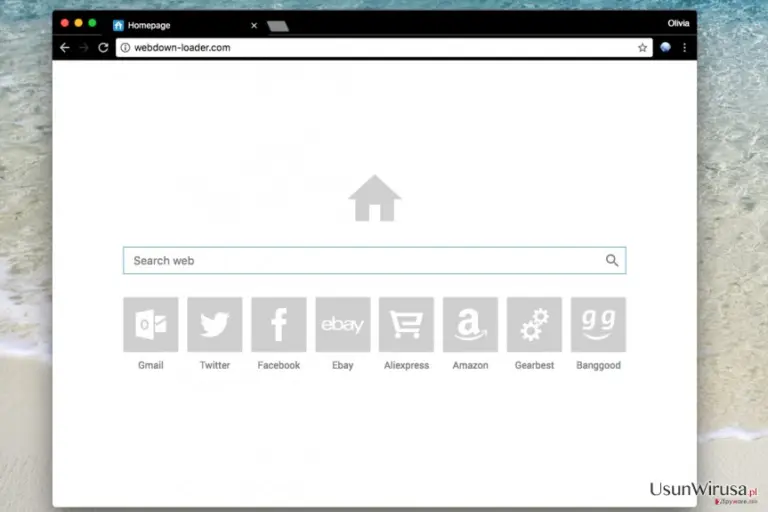This screenshot has width=768, height=512.
Task: Open the Ebay shortcut tile
Action: pos(343,324)
